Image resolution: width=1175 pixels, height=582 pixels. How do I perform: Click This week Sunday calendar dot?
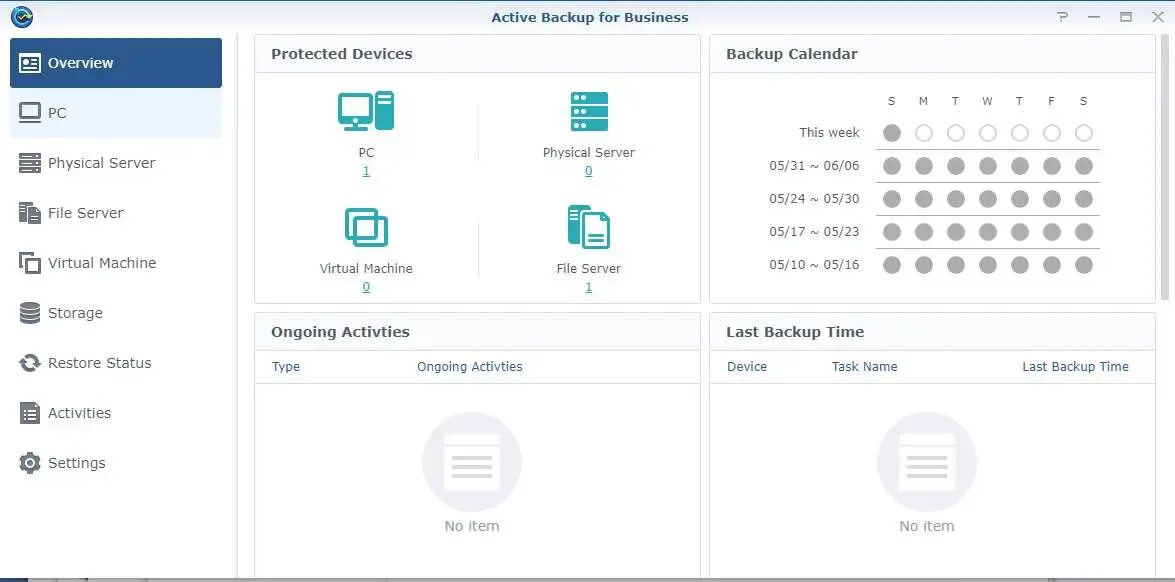coord(892,133)
